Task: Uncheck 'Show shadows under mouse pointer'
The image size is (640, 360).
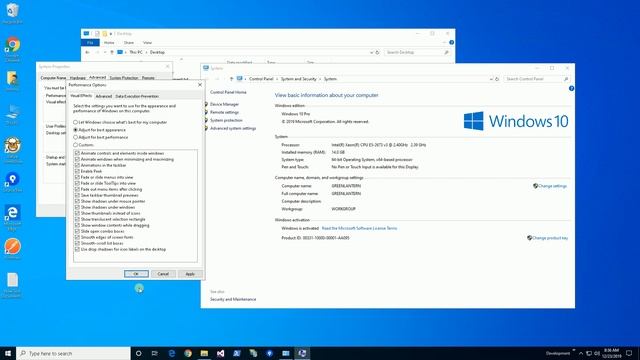Action: point(77,201)
